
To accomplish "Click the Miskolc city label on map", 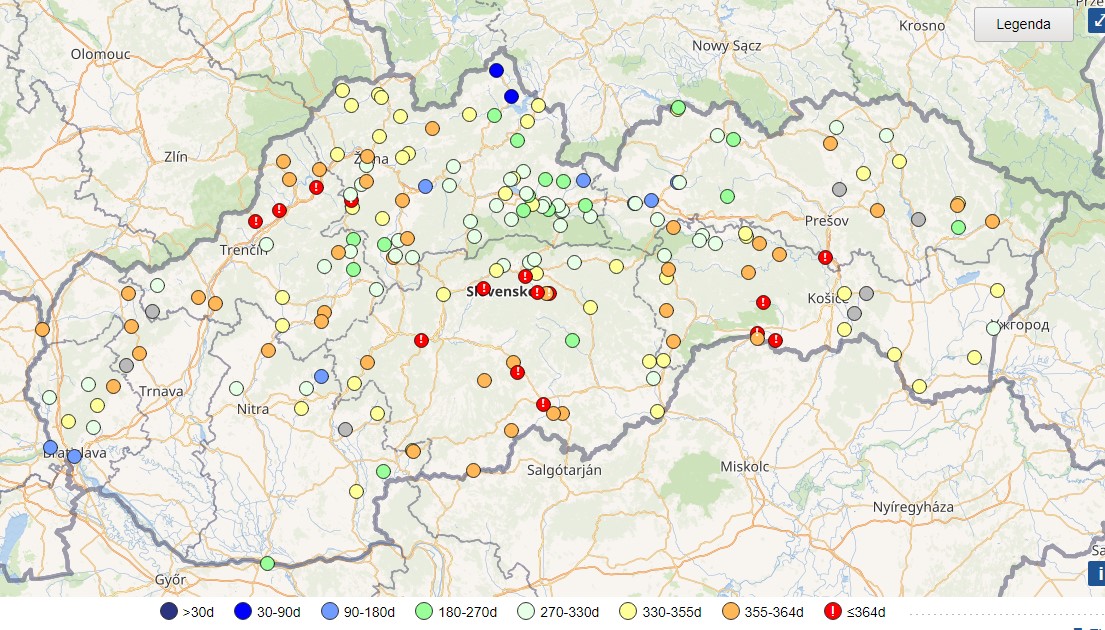I will [745, 467].
